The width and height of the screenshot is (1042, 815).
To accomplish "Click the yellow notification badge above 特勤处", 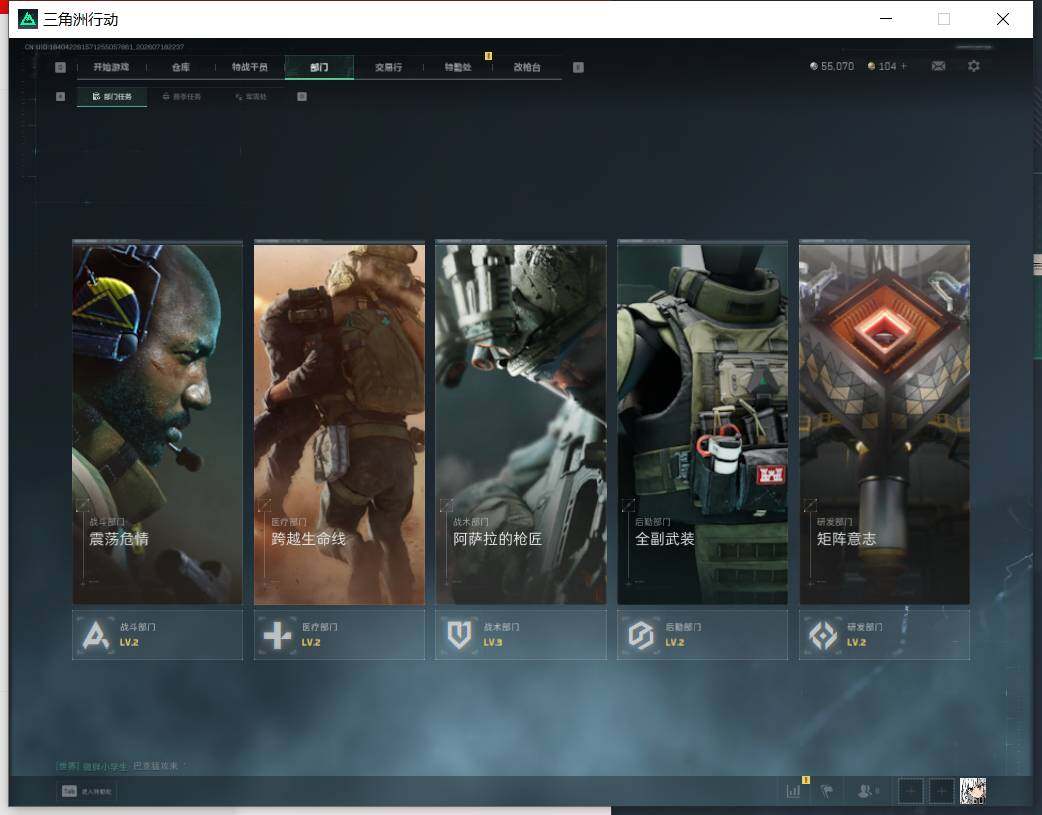I will (x=488, y=56).
